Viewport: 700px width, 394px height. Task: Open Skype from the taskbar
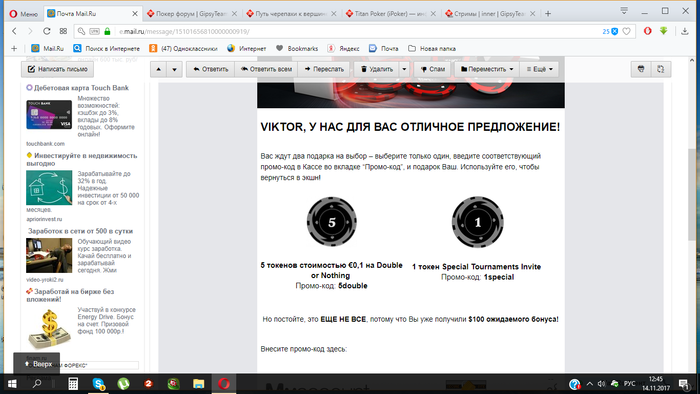(x=98, y=384)
